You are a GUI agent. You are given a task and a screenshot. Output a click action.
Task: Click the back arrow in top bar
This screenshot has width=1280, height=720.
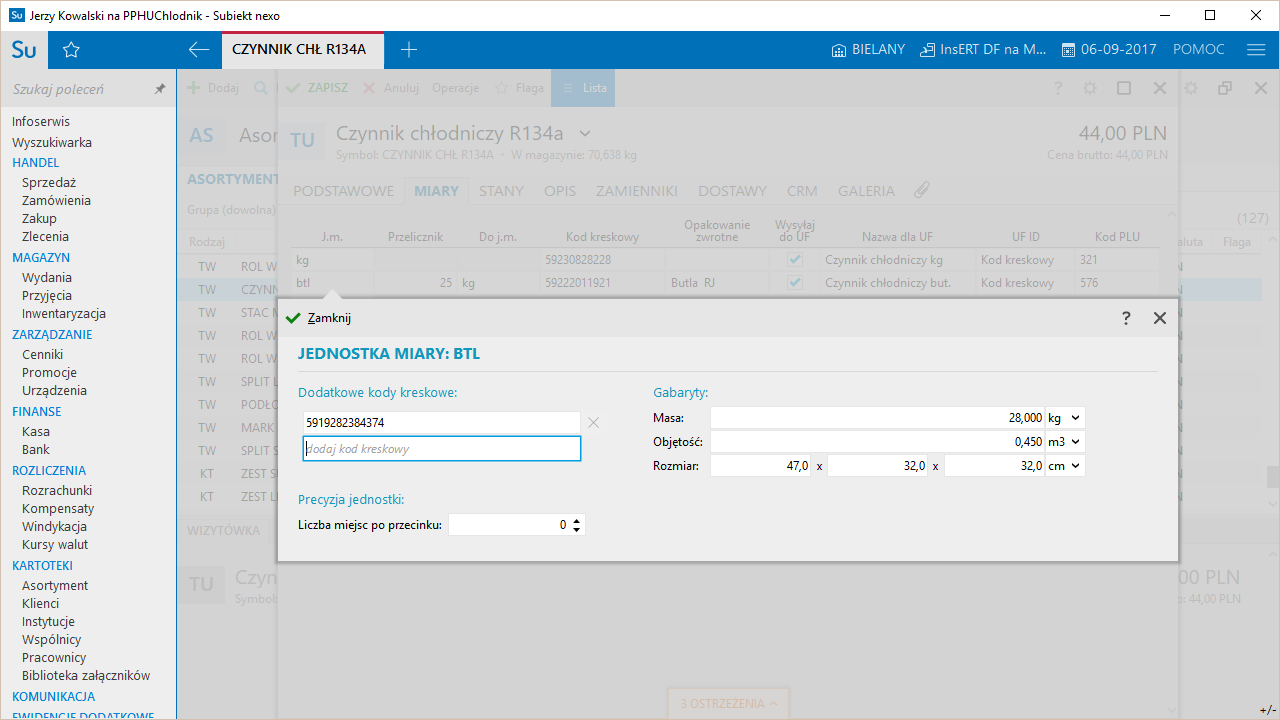tap(199, 50)
